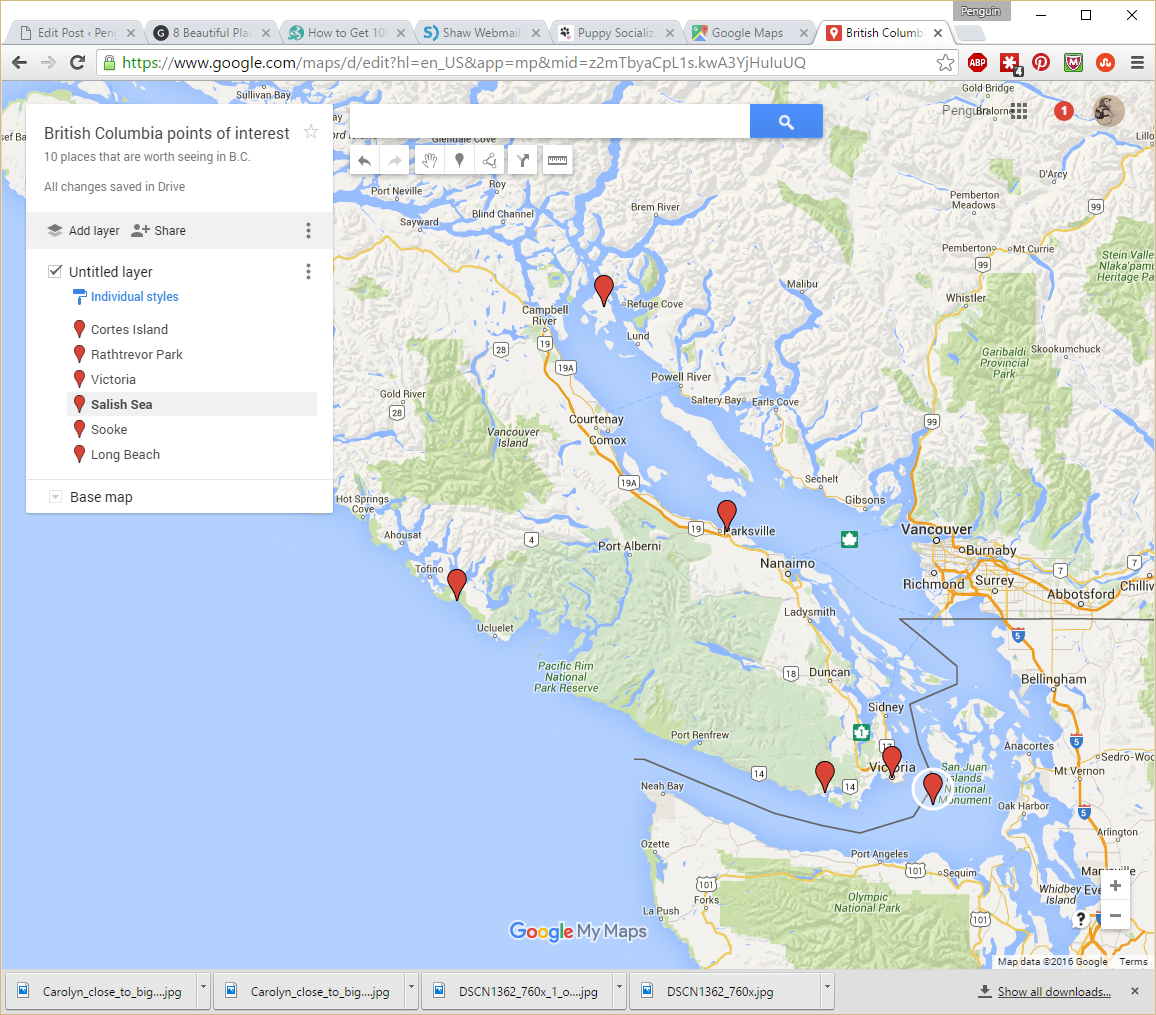Select the add directions tool
The width and height of the screenshot is (1156, 1015).
(x=523, y=160)
